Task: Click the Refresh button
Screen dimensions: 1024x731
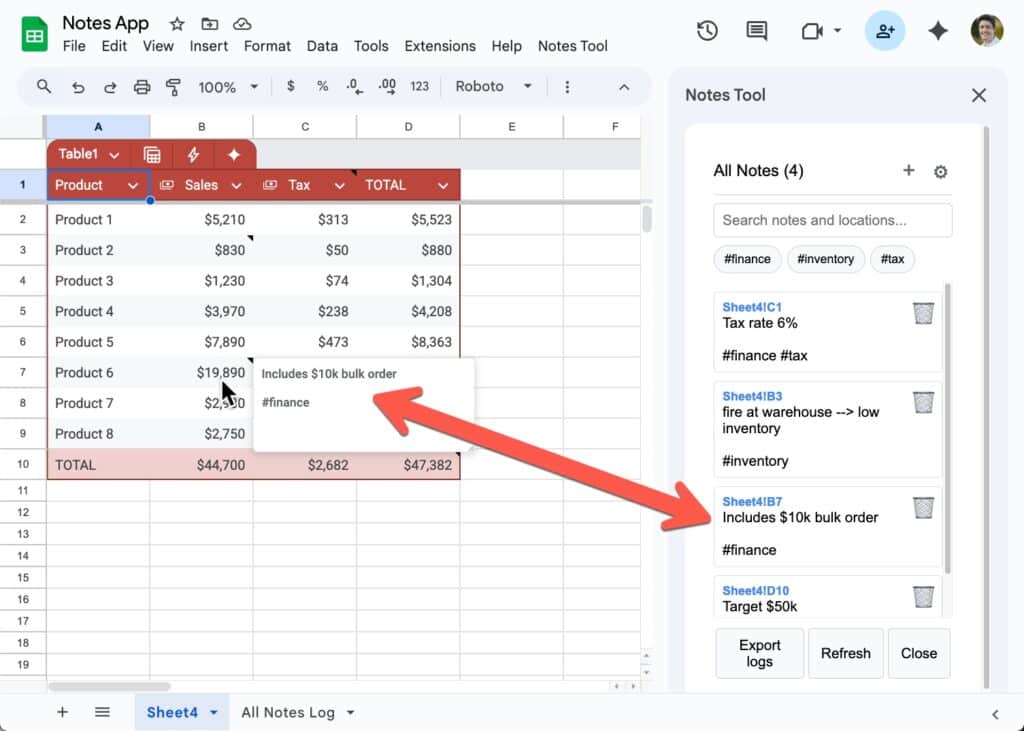Action: pyautogui.click(x=845, y=653)
